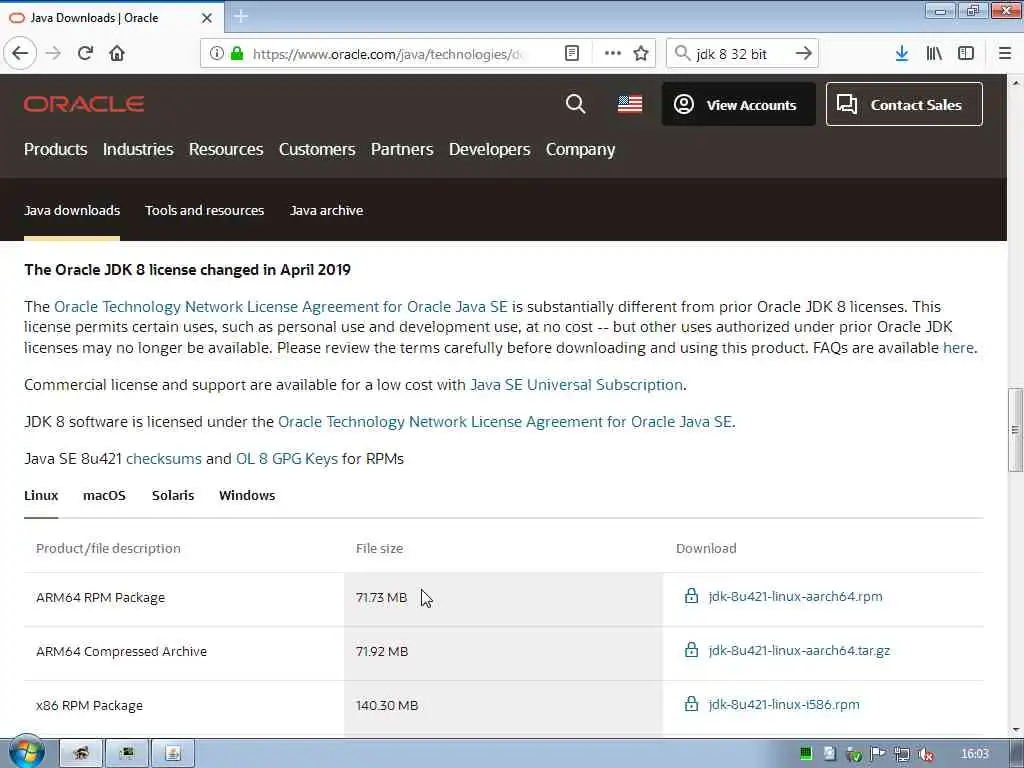Download jdk-8u421-linux-i586.rpm
The height and width of the screenshot is (768, 1024).
pos(784,705)
